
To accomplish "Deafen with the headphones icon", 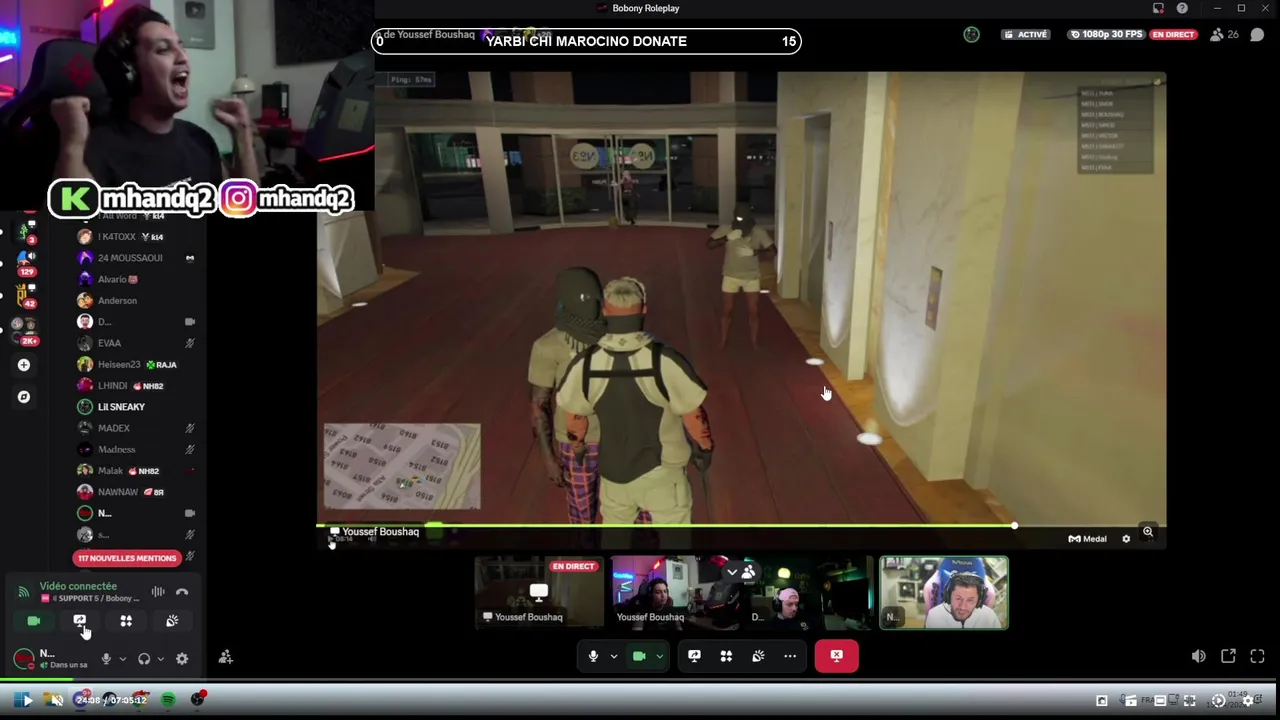I will [144, 658].
